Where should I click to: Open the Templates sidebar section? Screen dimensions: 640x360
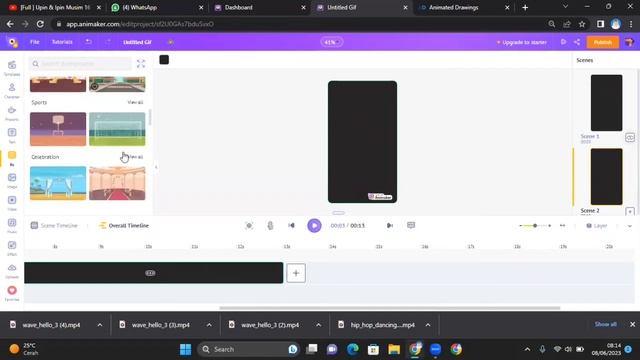point(12,67)
